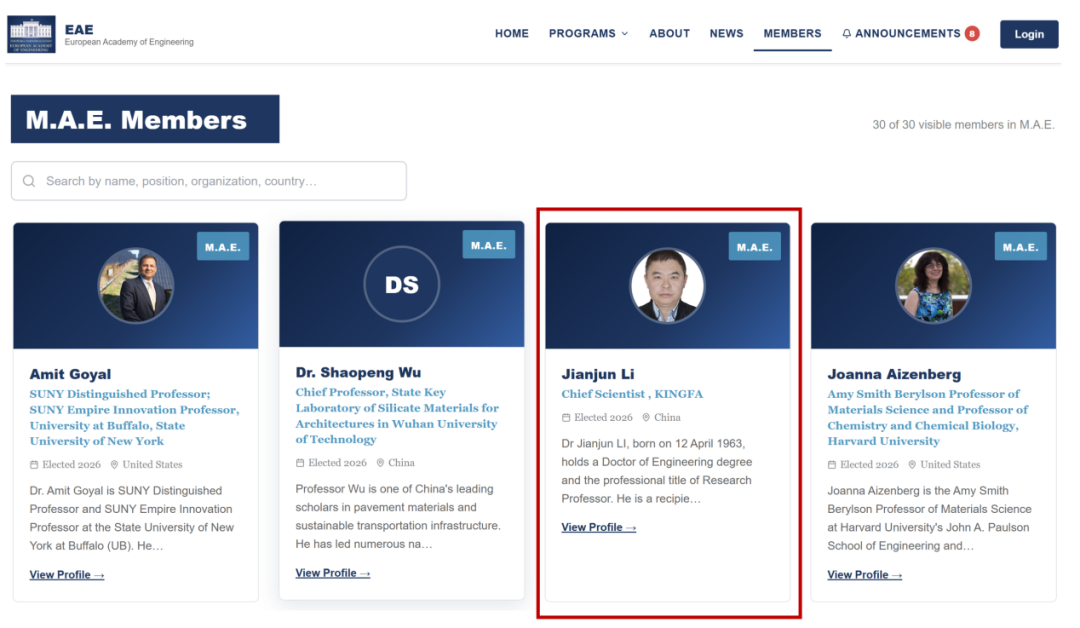Image resolution: width=1080 pixels, height=628 pixels.
Task: Click the M.A.E. badge on Amit Goyal's card
Action: tap(222, 247)
